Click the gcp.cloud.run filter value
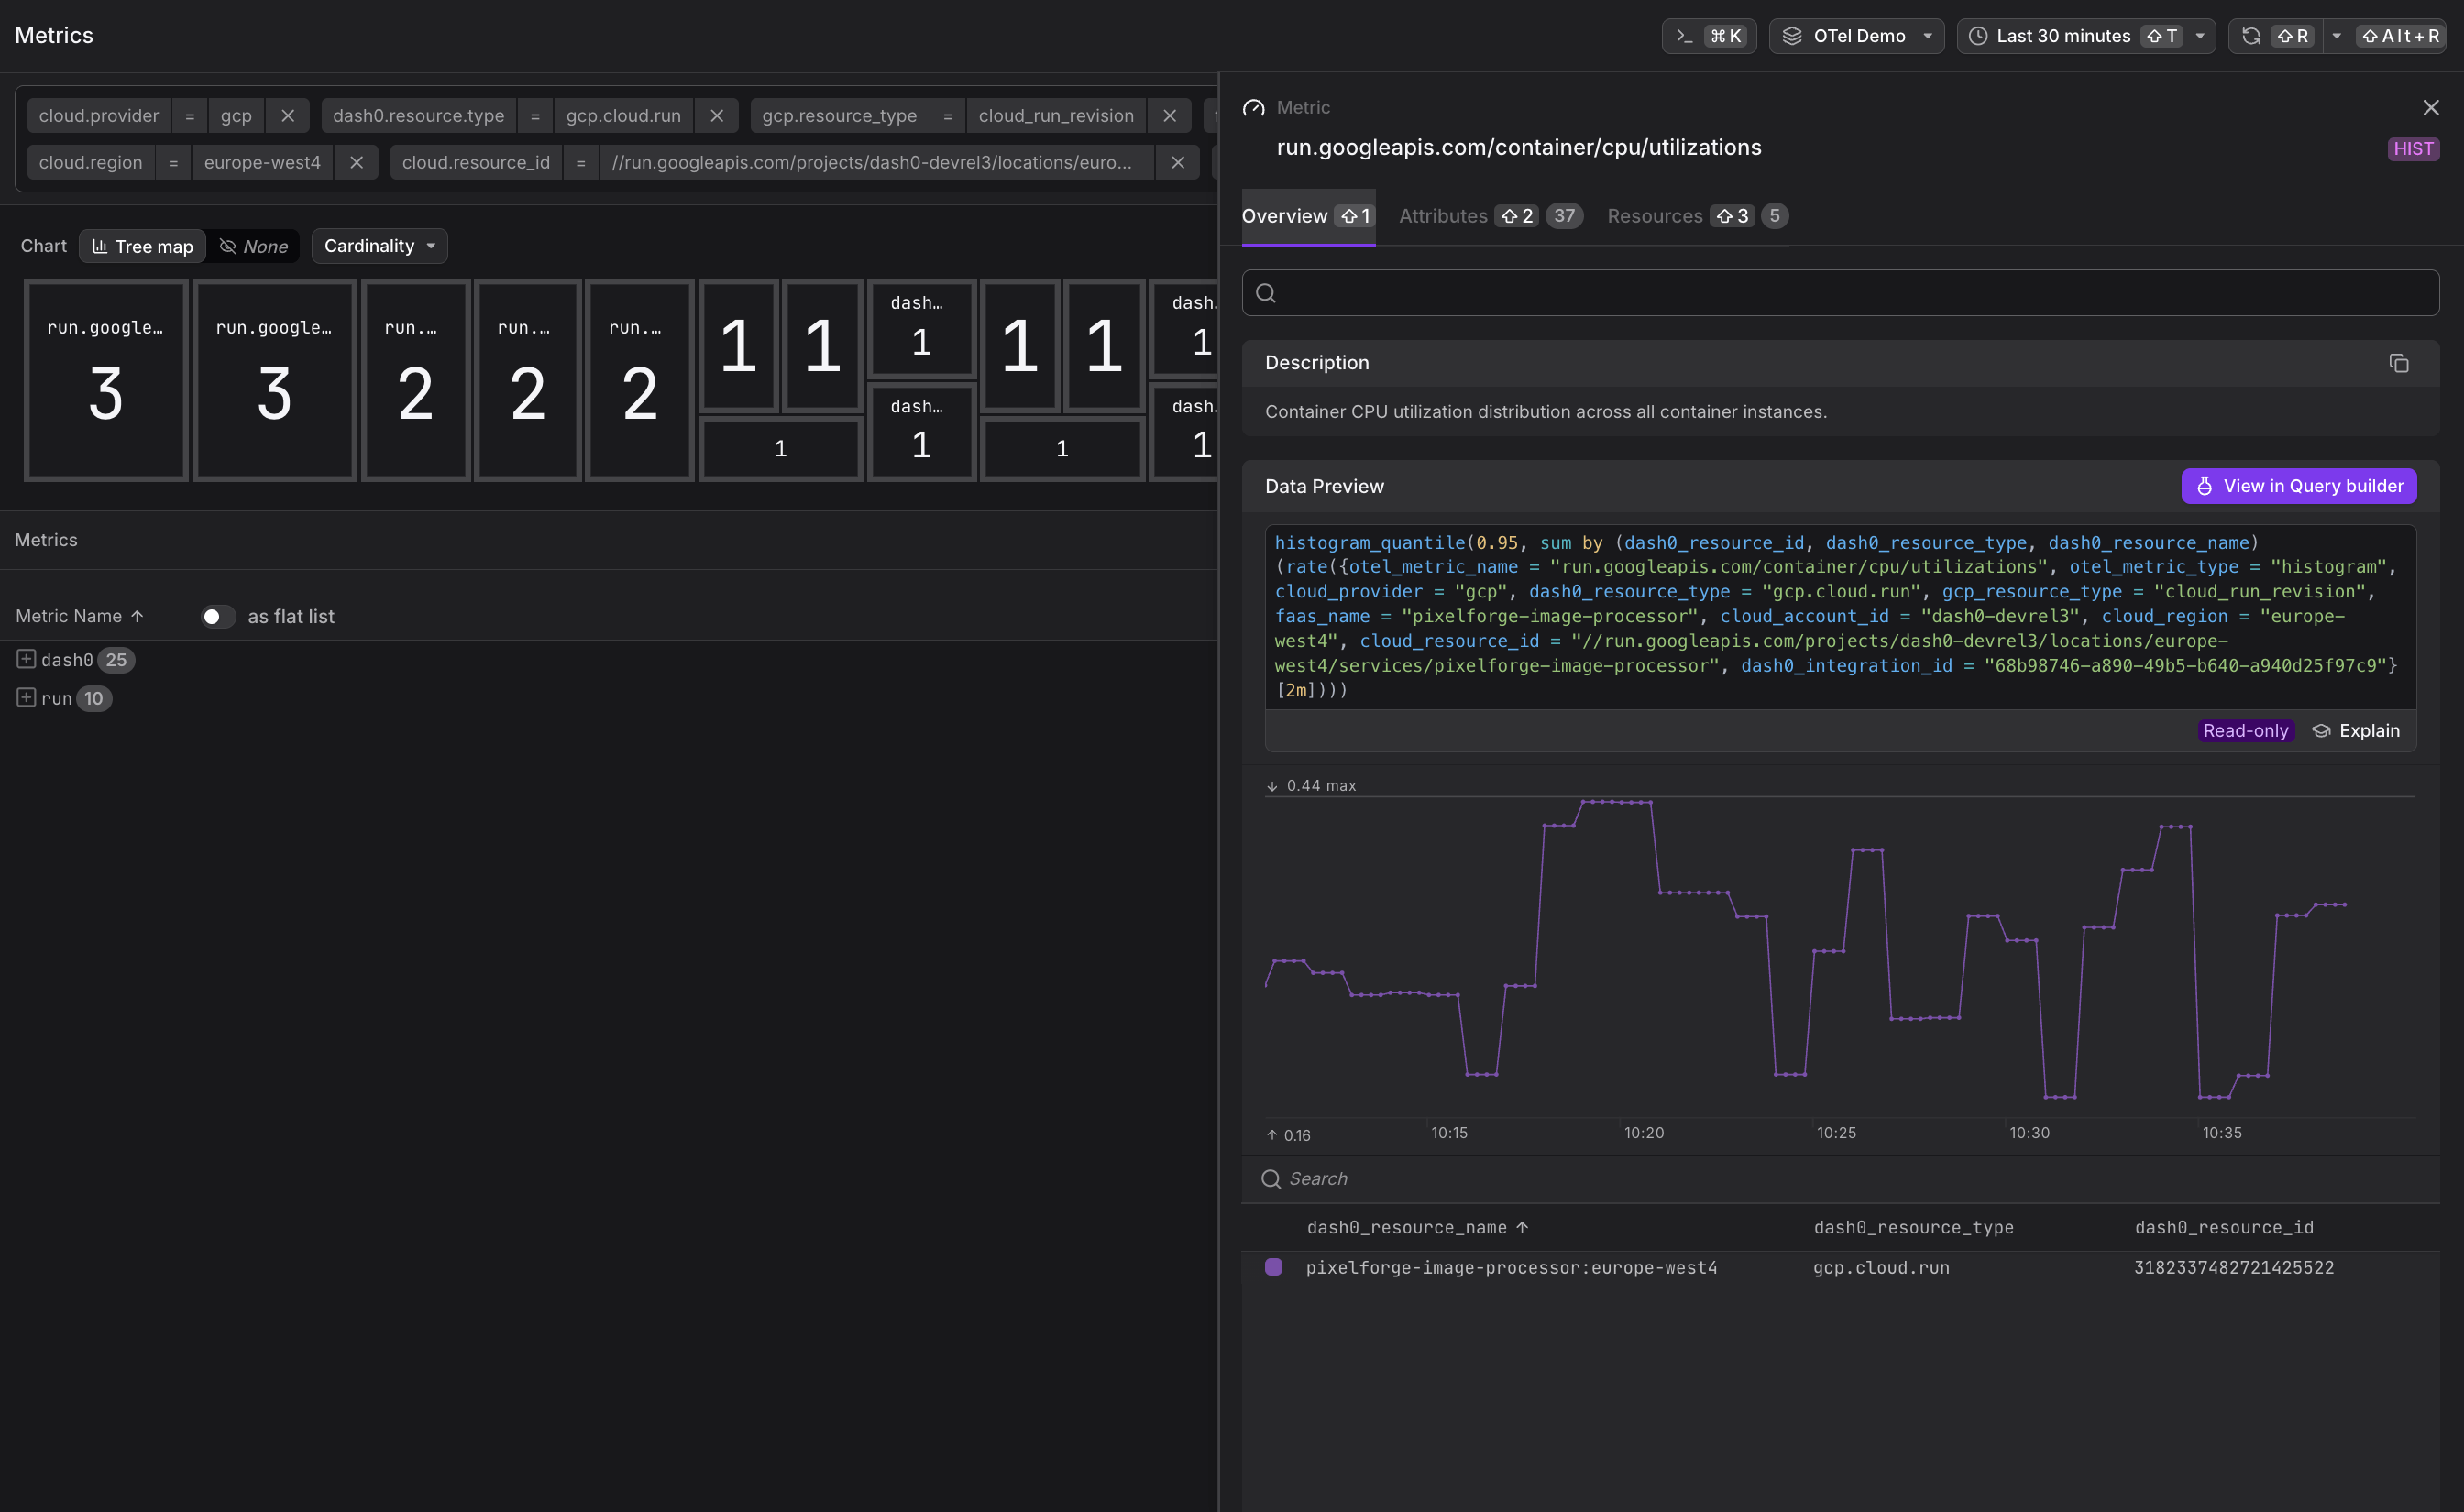Image resolution: width=2464 pixels, height=1512 pixels. (x=623, y=116)
